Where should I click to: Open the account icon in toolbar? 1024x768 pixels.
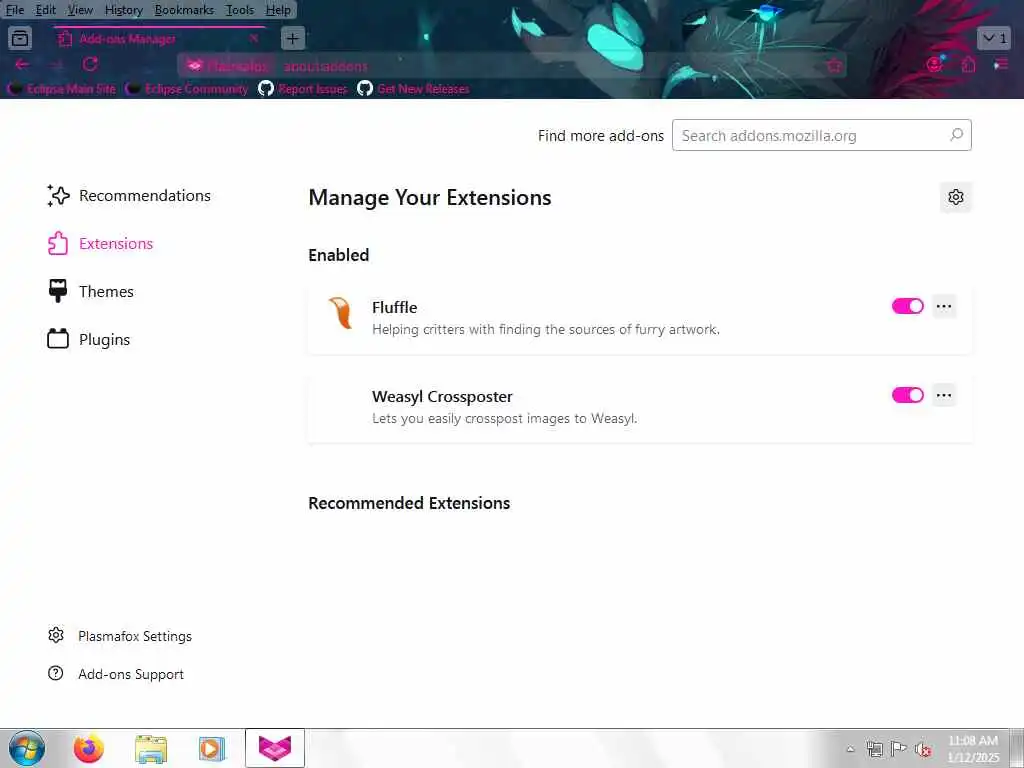tap(935, 64)
